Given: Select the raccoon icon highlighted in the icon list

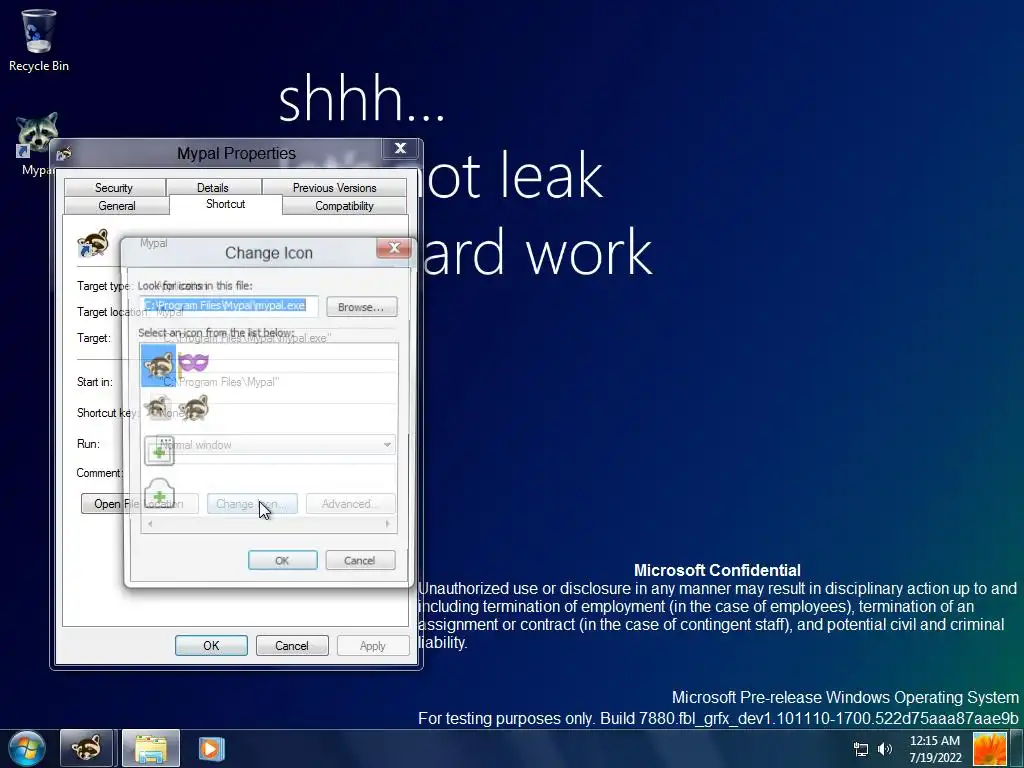Looking at the screenshot, I should (x=158, y=365).
